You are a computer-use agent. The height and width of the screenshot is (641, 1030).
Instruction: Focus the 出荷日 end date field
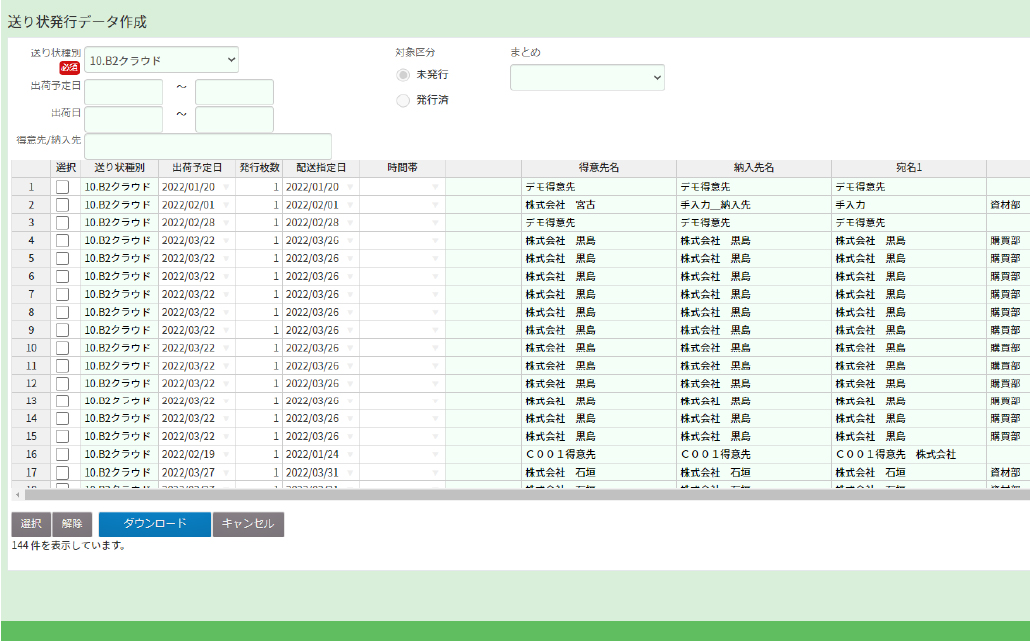point(235,120)
